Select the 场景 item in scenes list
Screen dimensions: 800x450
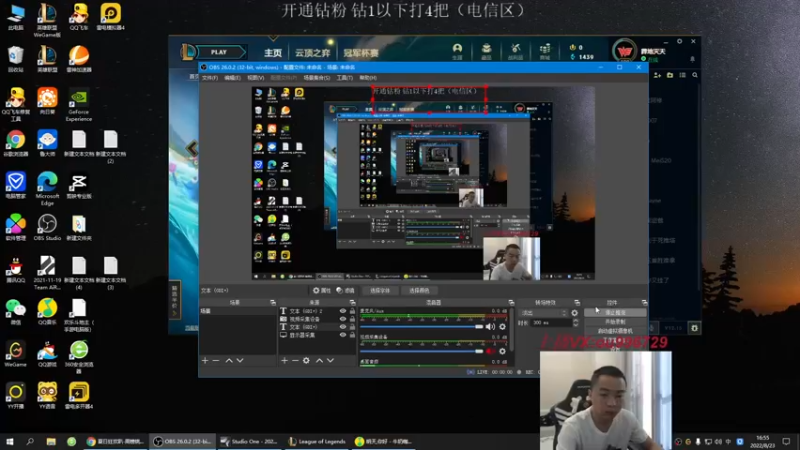coord(237,311)
